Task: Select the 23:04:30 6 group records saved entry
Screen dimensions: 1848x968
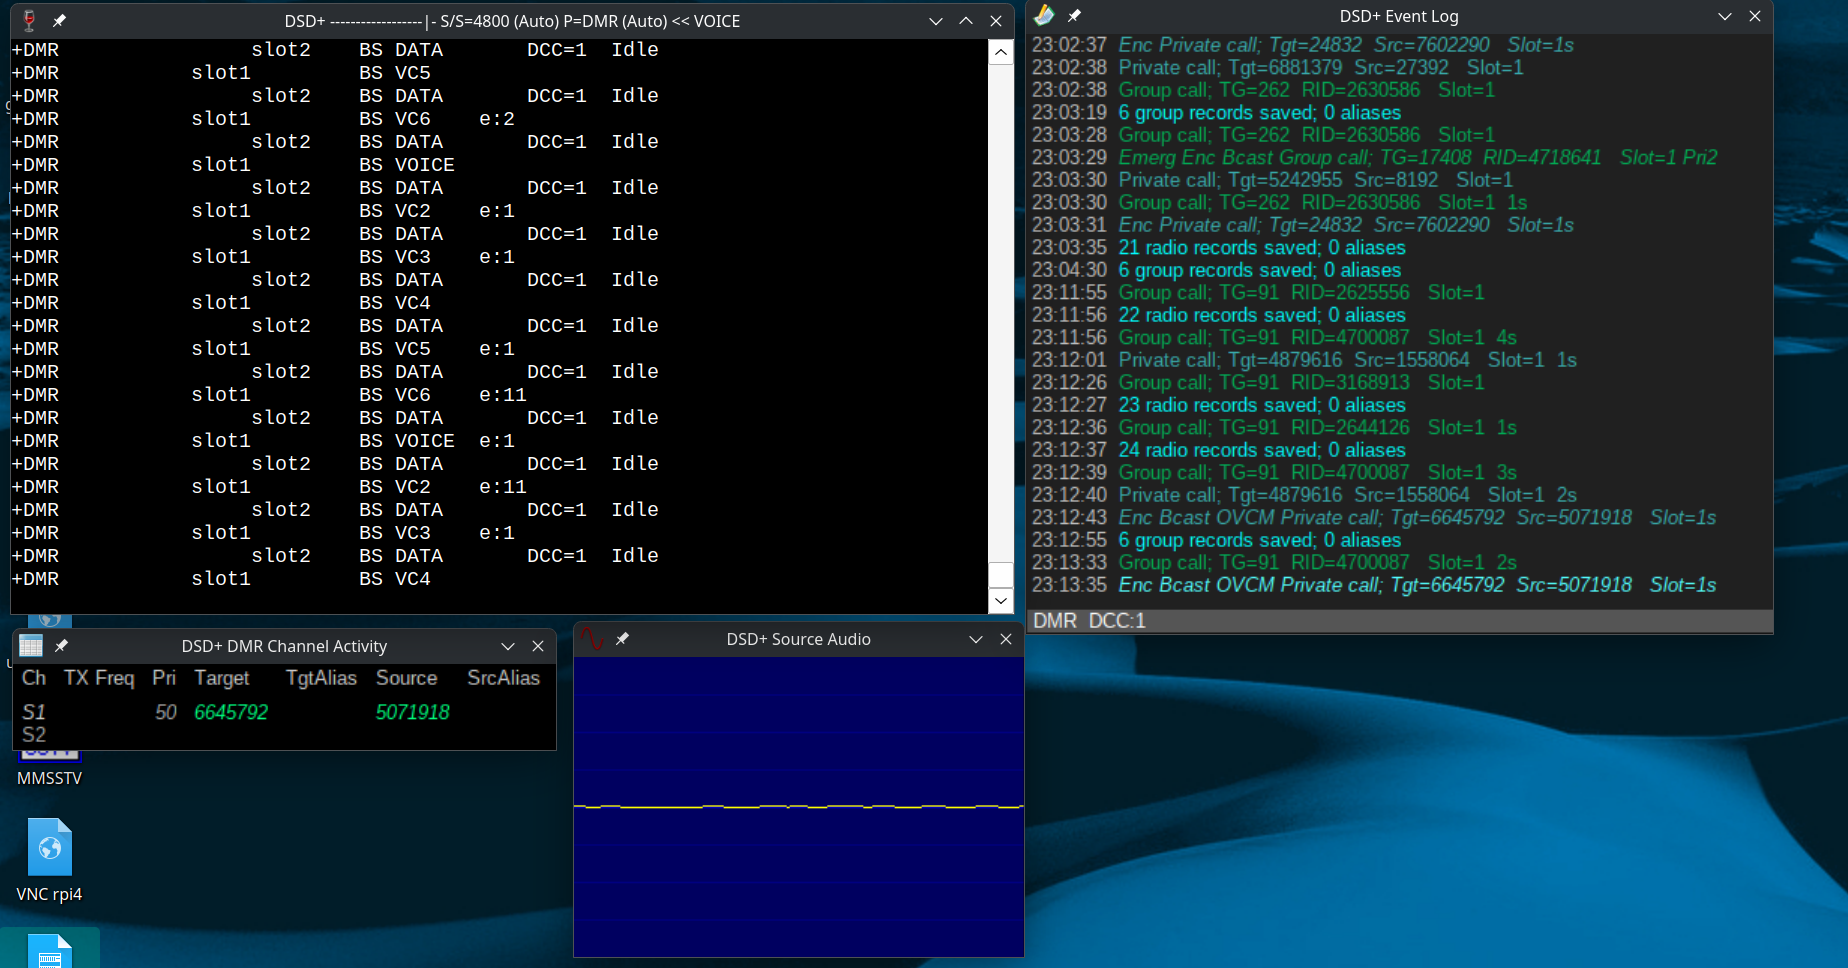Action: (x=1217, y=270)
